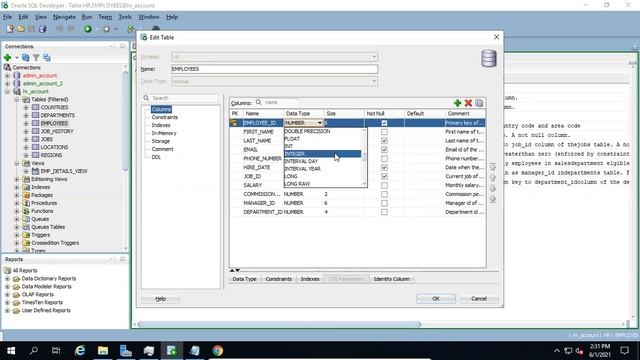The image size is (640, 360).
Task: Expand admin_account connection node
Action: (x=7, y=76)
